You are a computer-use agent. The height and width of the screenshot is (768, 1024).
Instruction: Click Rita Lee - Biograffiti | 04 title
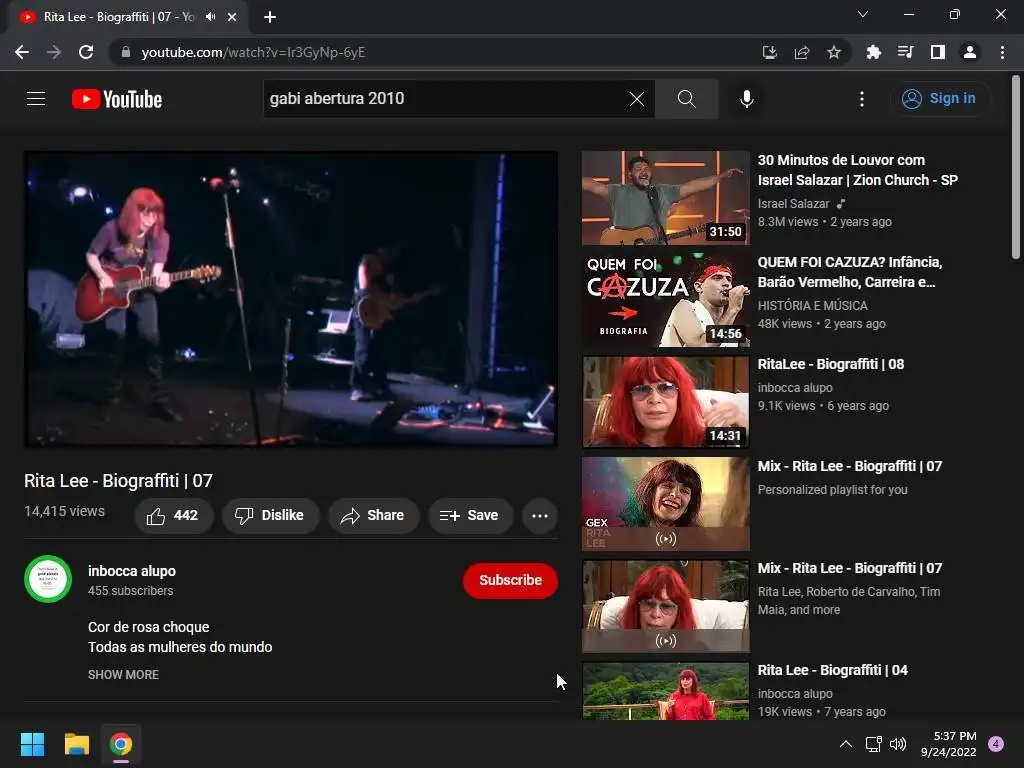click(833, 670)
